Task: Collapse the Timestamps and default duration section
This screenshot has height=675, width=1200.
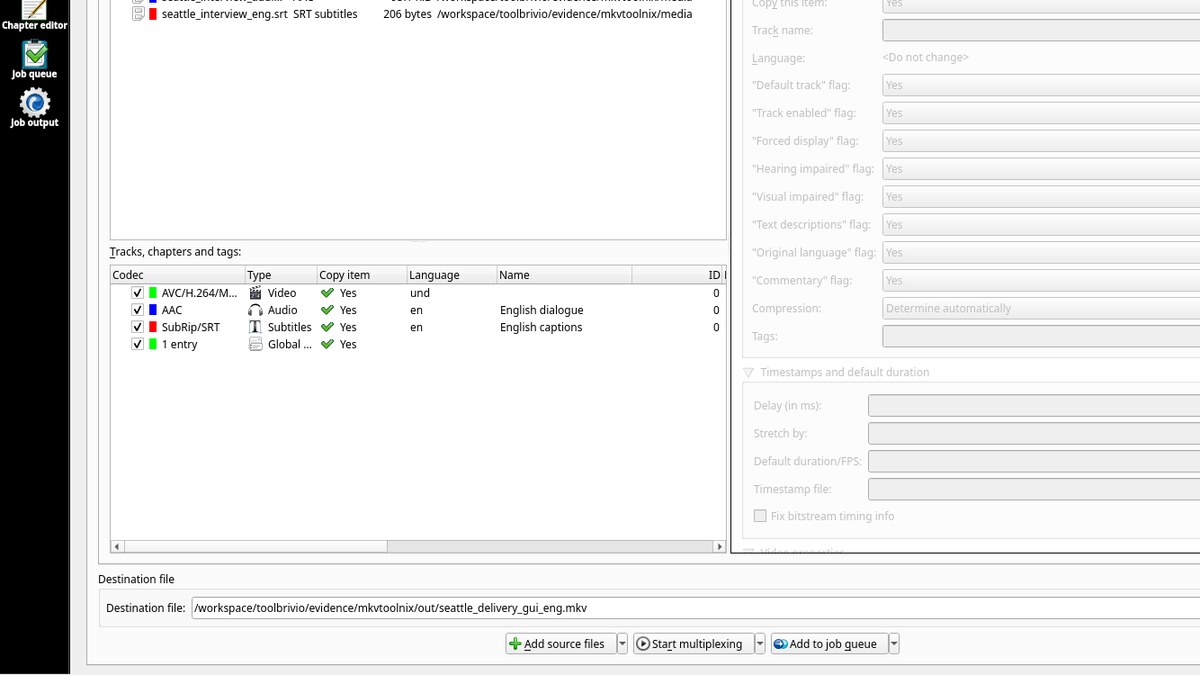Action: coord(749,372)
